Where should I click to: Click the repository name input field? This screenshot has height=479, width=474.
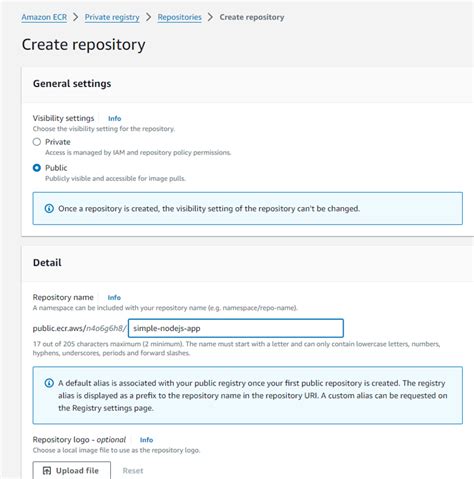pyautogui.click(x=236, y=328)
